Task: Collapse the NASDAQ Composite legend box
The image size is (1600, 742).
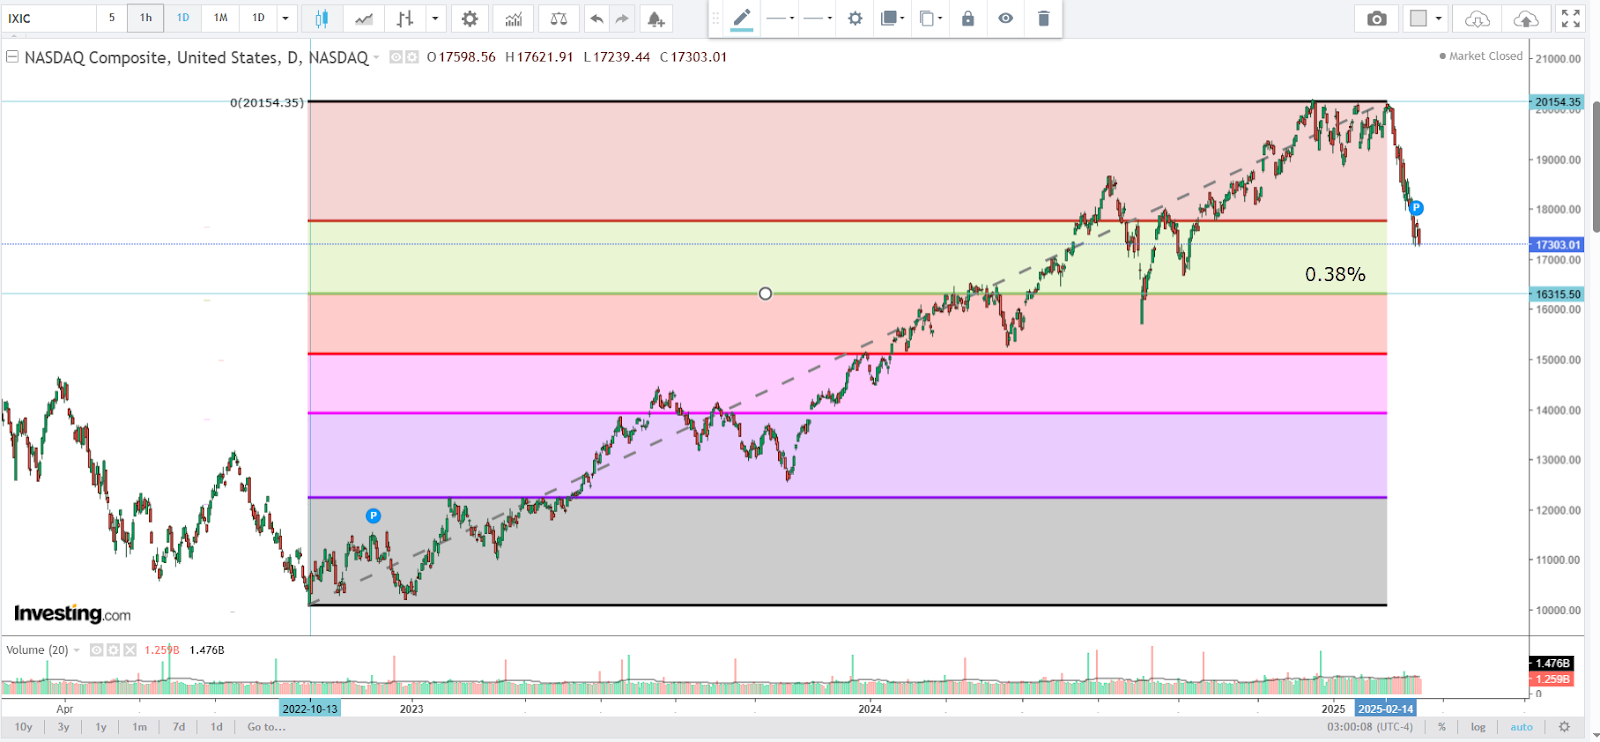Action: pyautogui.click(x=12, y=57)
